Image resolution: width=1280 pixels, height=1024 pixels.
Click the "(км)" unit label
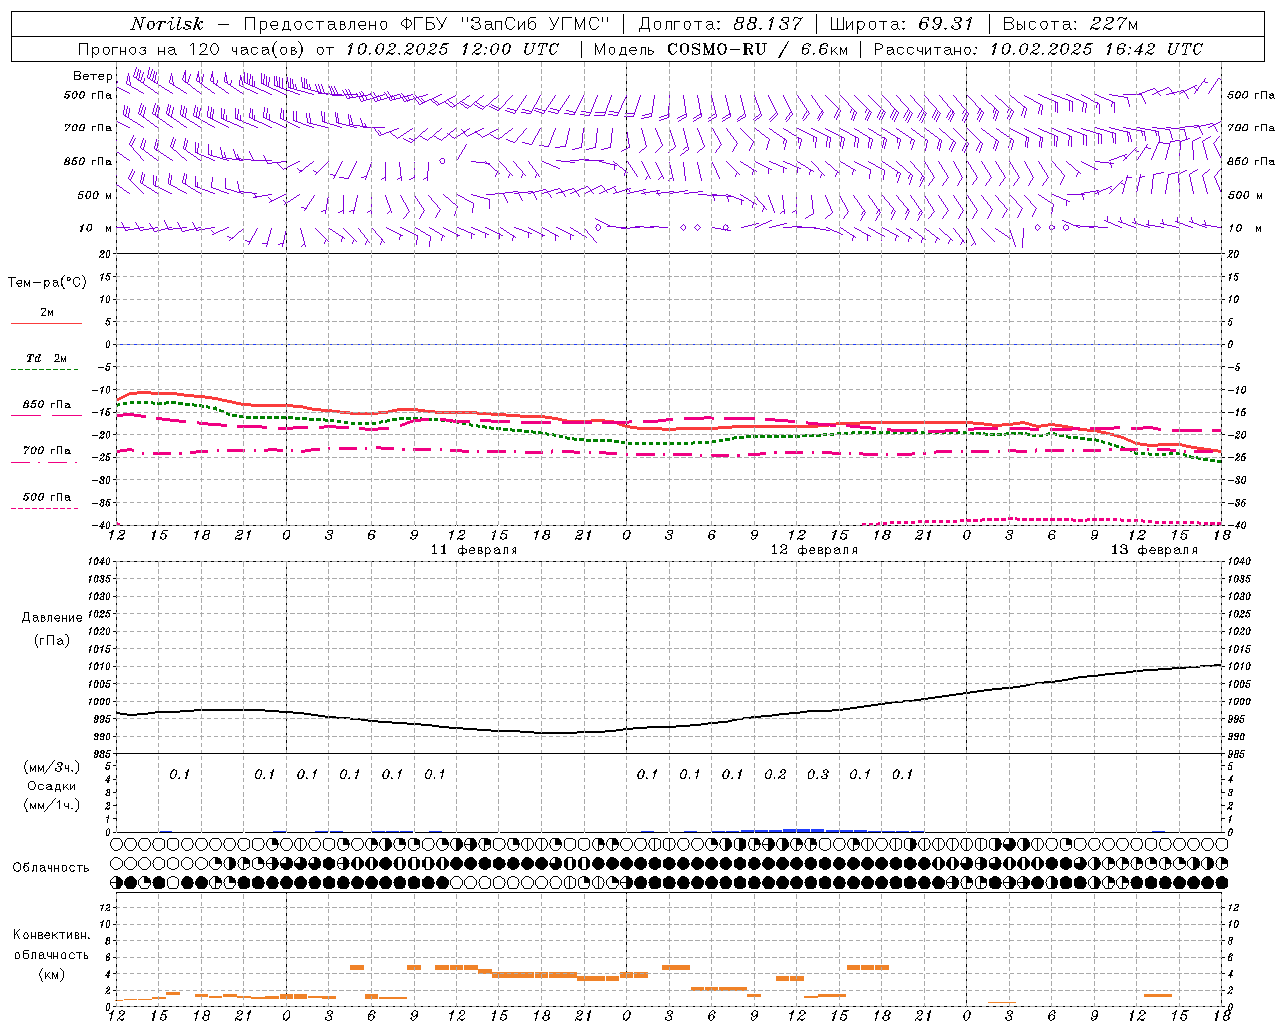52,974
